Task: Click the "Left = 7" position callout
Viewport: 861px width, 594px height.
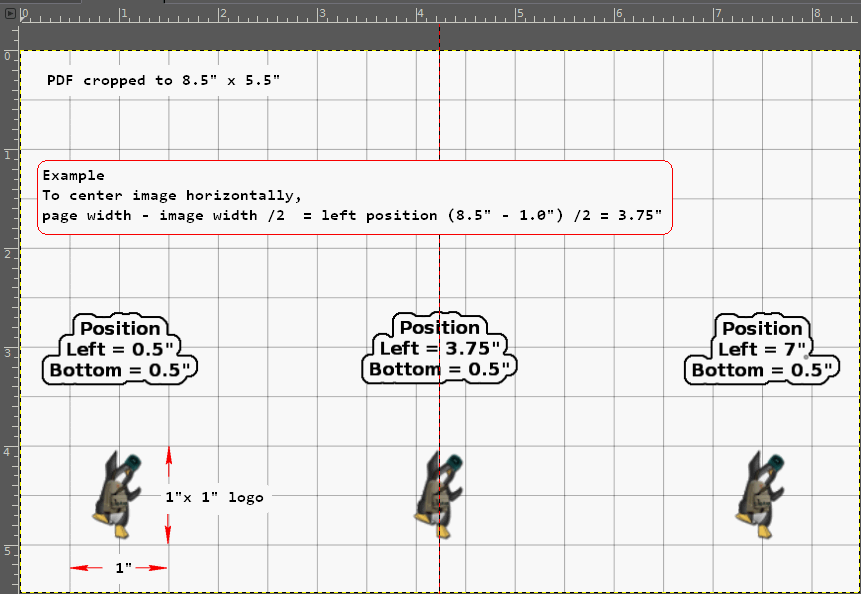Action: [x=762, y=349]
